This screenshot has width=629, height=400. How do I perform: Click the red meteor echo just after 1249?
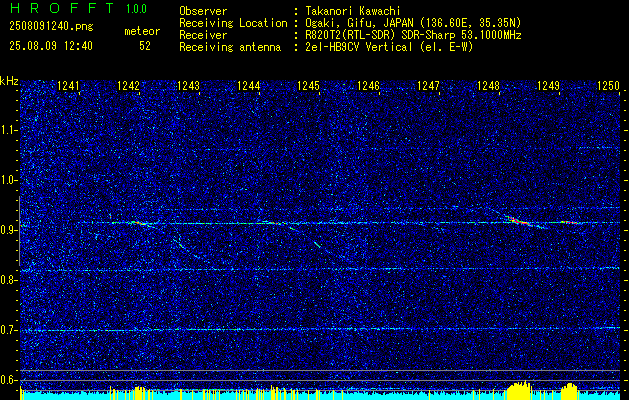[x=569, y=222]
